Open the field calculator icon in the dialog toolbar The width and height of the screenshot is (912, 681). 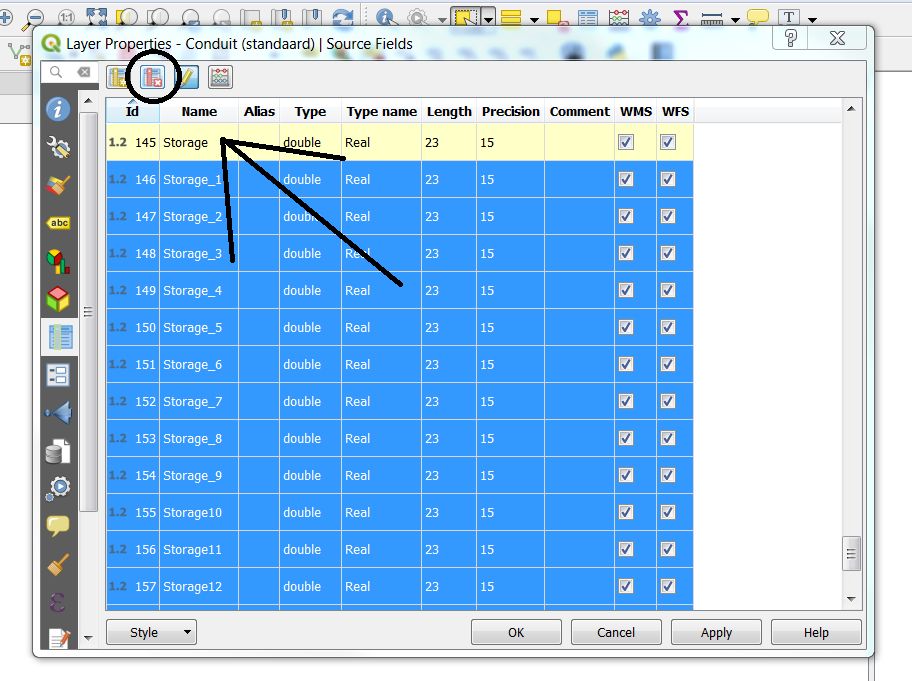click(x=220, y=77)
